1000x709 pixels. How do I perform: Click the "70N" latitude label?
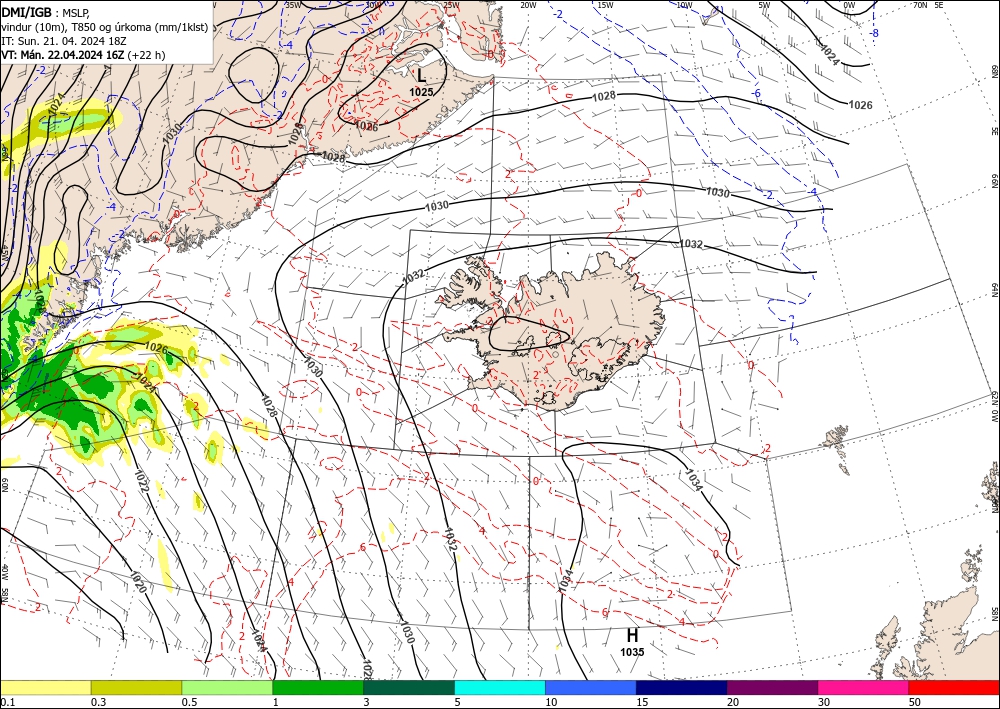920,5
